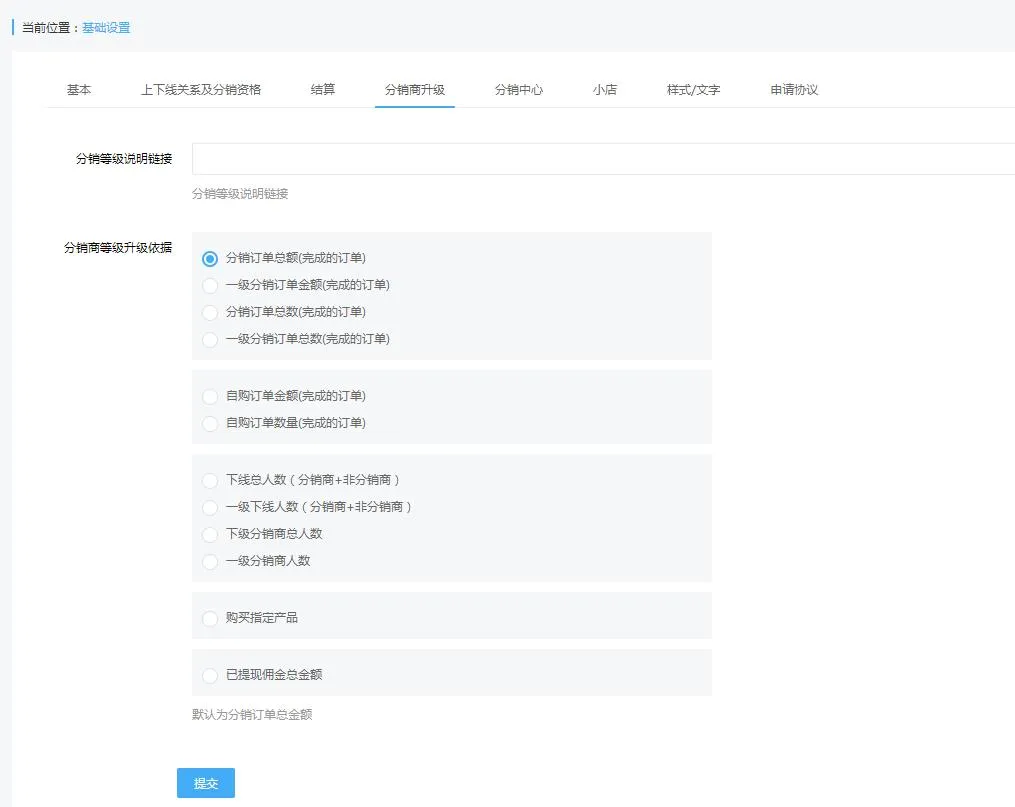Switch to the 基本 tab
The height and width of the screenshot is (807, 1015).
tap(79, 90)
